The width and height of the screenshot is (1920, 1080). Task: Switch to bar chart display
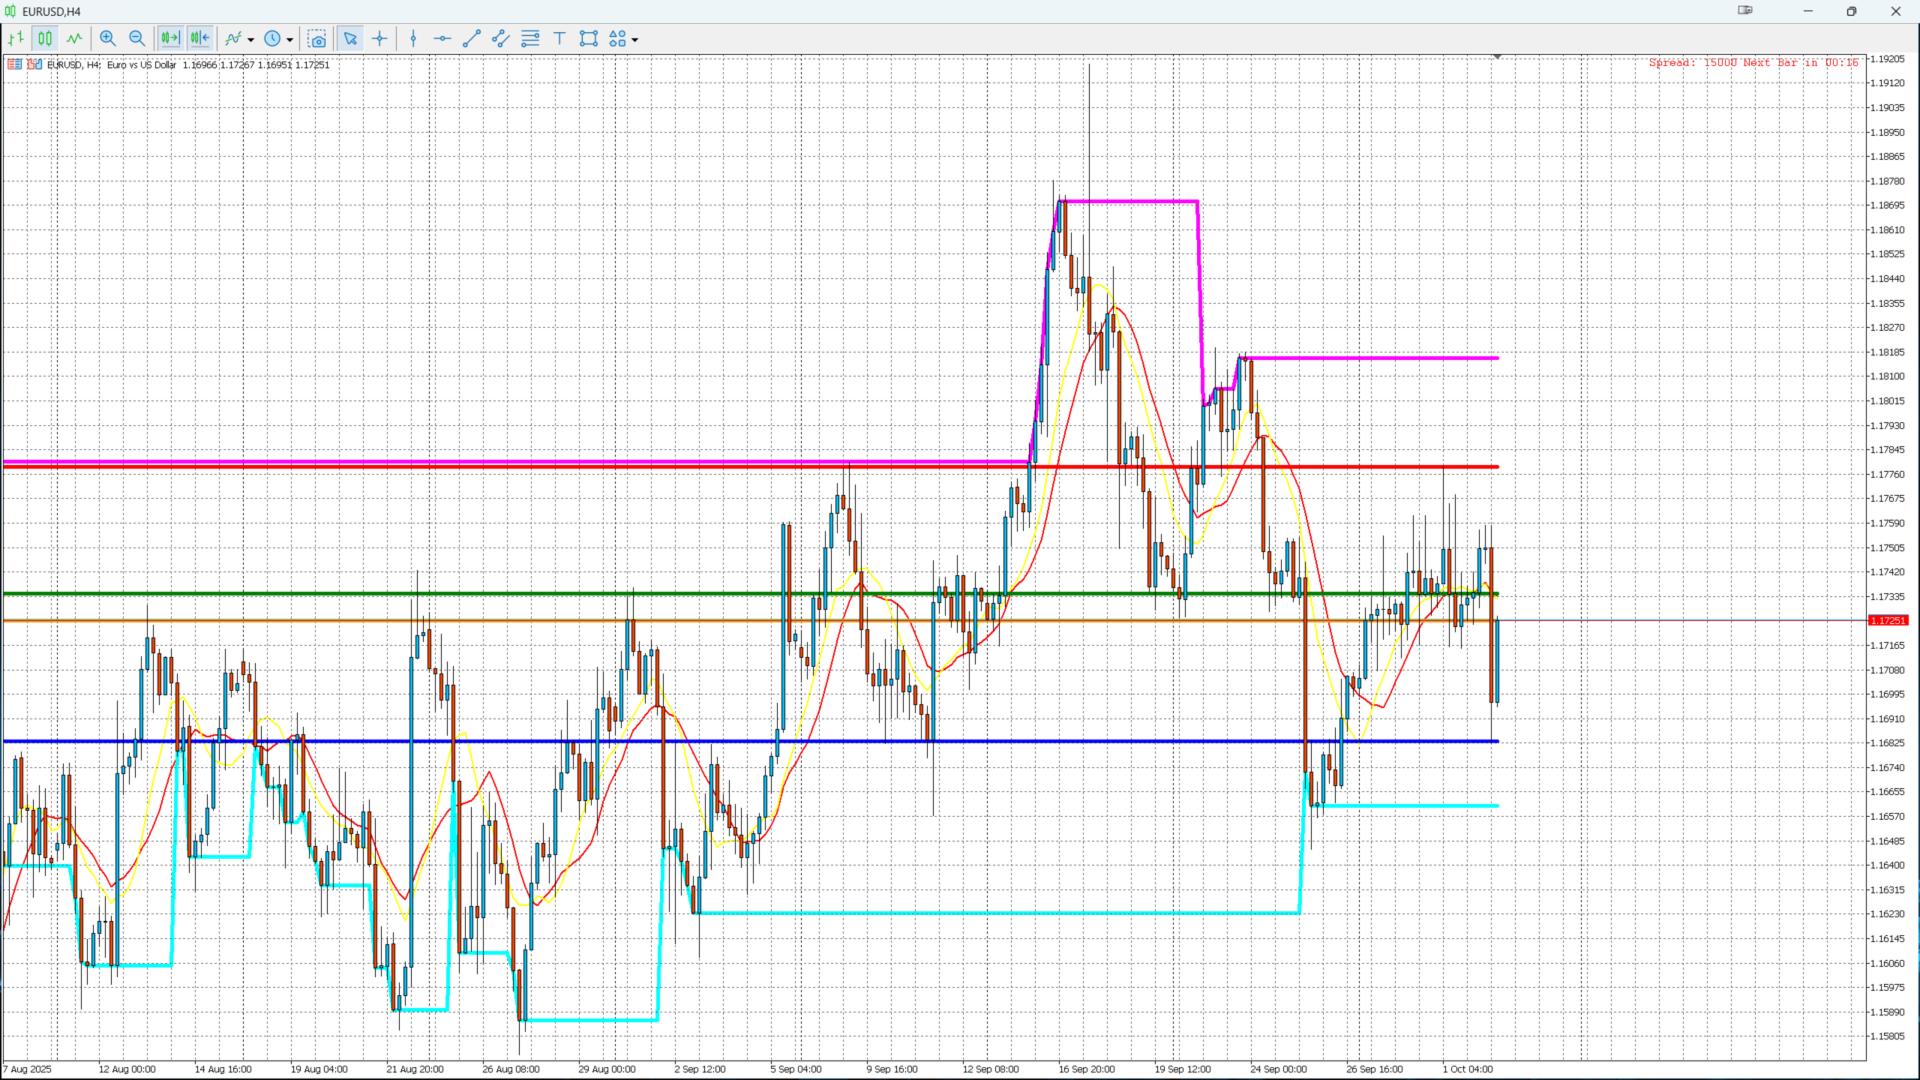tap(16, 38)
